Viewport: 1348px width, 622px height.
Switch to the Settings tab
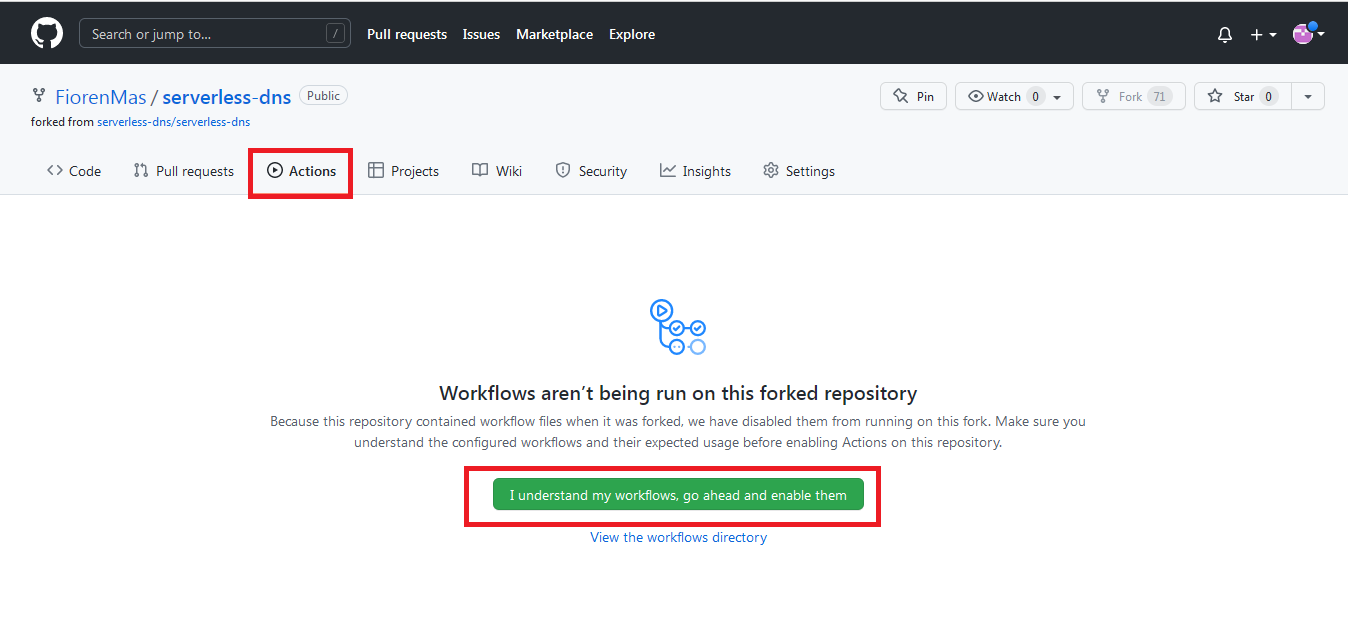(x=798, y=171)
